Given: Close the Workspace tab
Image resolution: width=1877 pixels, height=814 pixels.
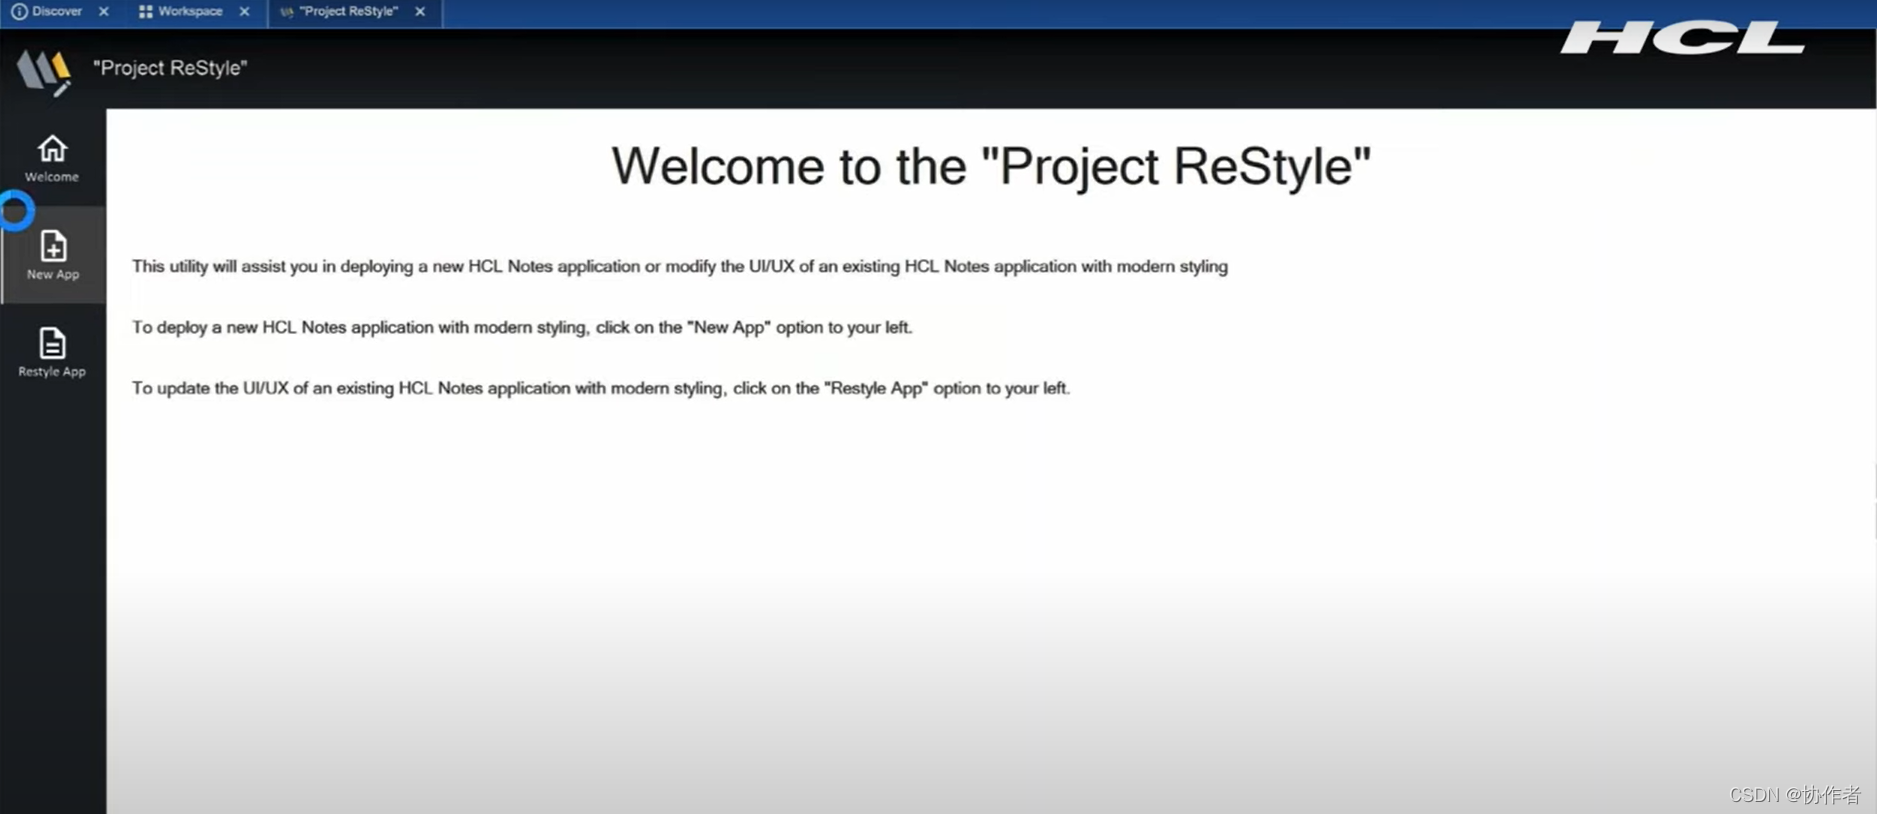Looking at the screenshot, I should click(x=245, y=11).
